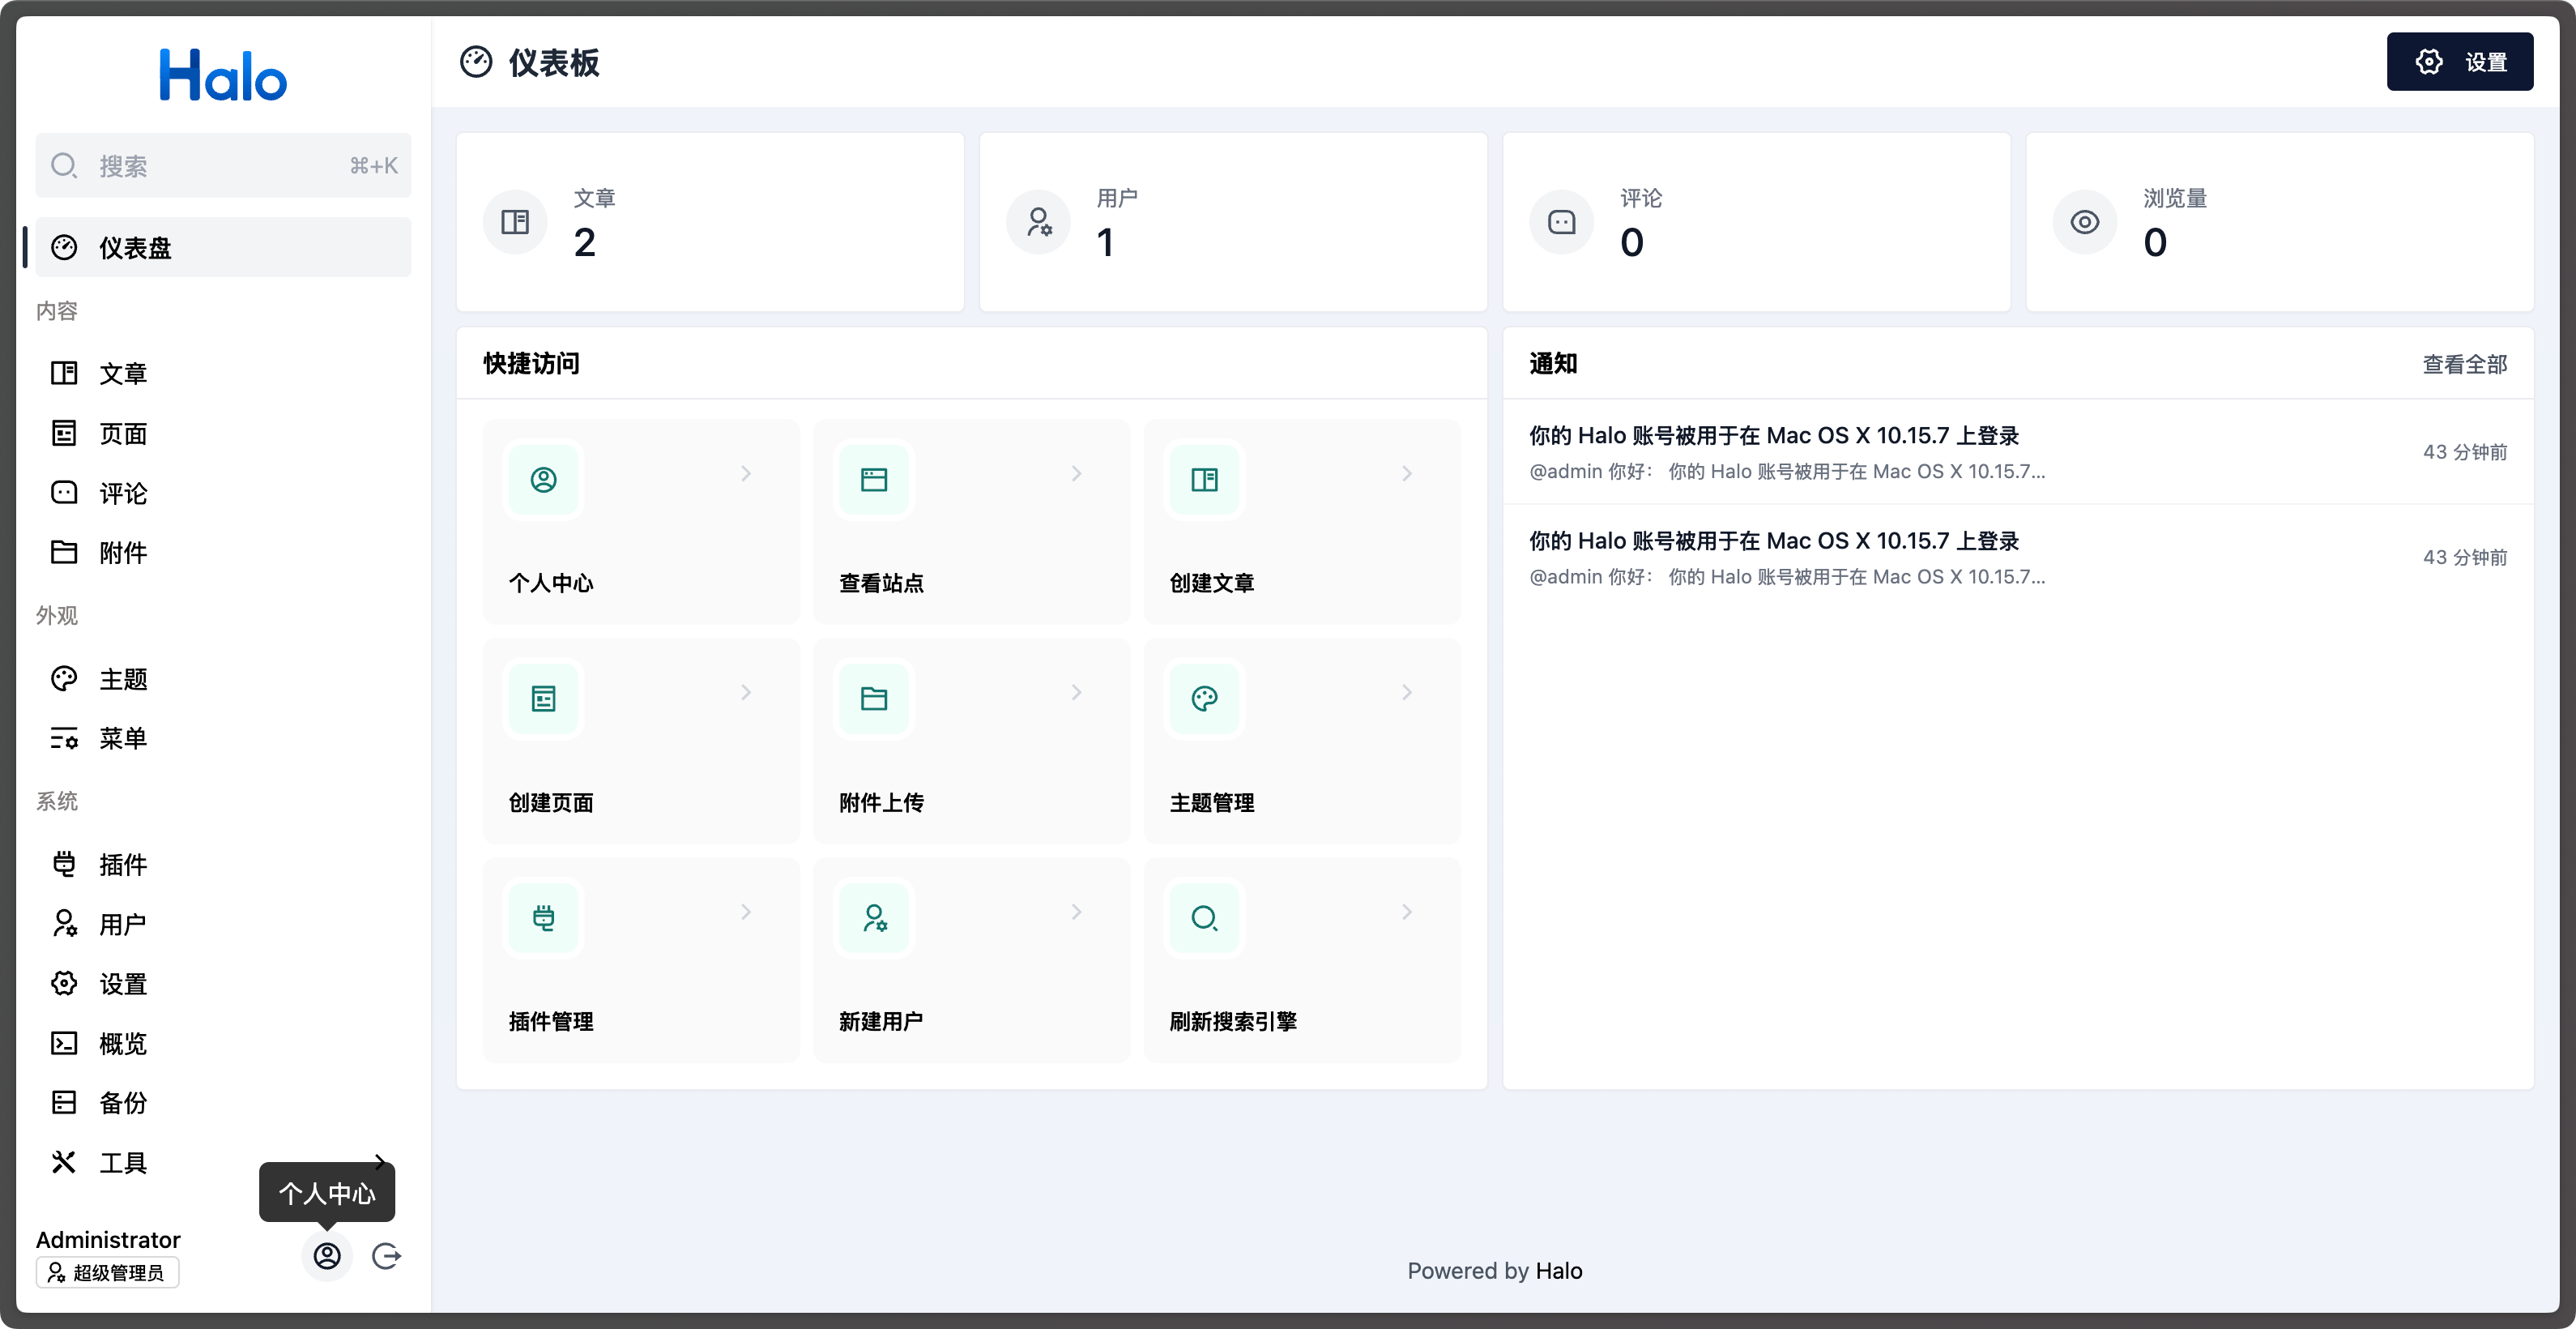
Task: Click the 设置 button at top right
Action: click(x=2459, y=62)
